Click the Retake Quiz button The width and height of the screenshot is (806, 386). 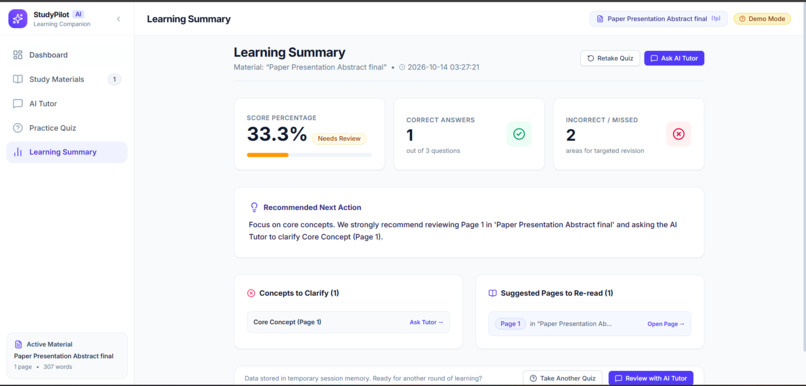(x=610, y=58)
